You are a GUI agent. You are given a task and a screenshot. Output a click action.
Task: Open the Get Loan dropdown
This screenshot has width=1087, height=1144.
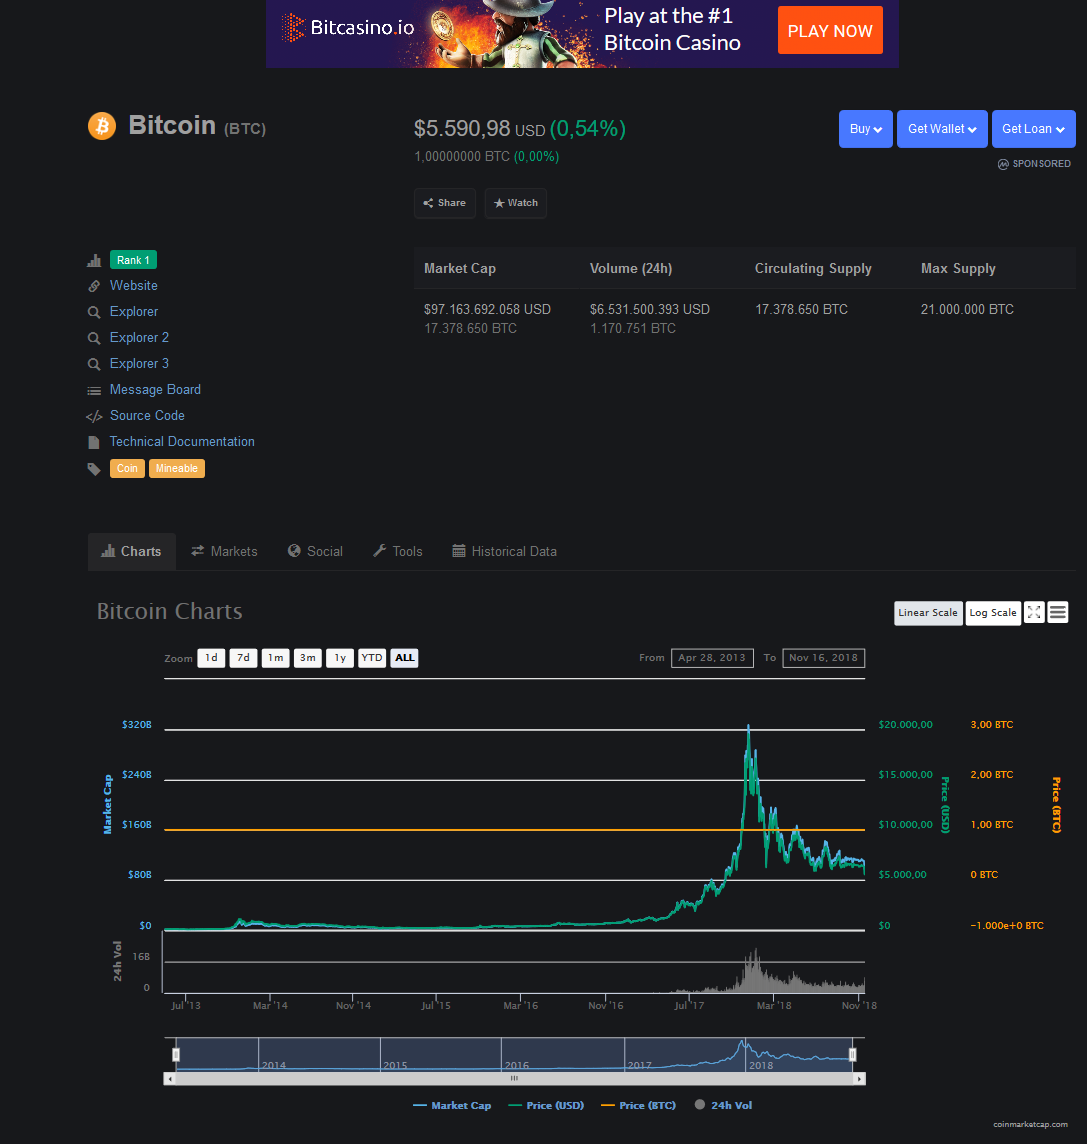(1033, 129)
